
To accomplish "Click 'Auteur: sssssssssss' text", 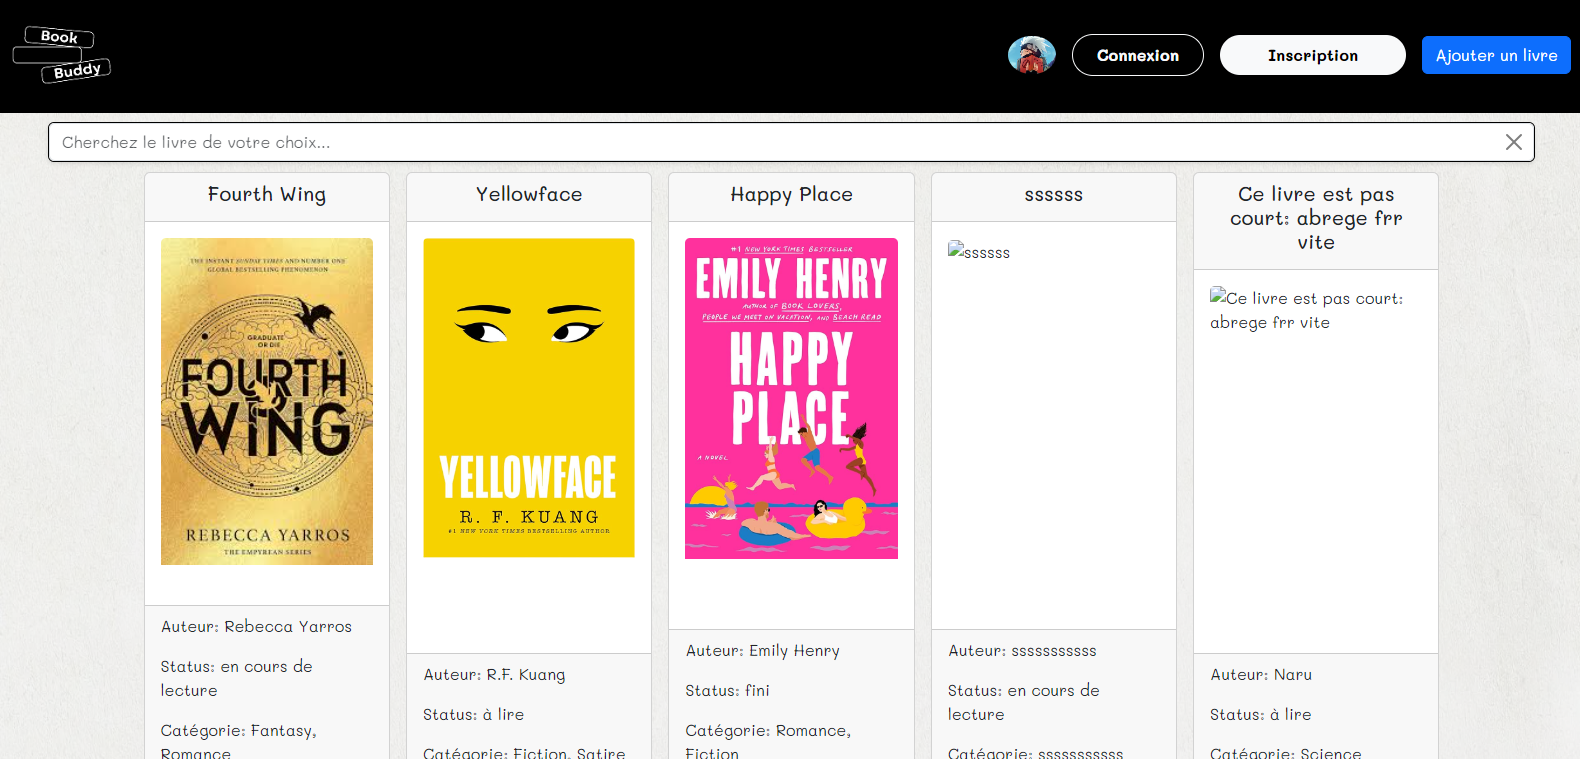I will pyautogui.click(x=1022, y=650).
